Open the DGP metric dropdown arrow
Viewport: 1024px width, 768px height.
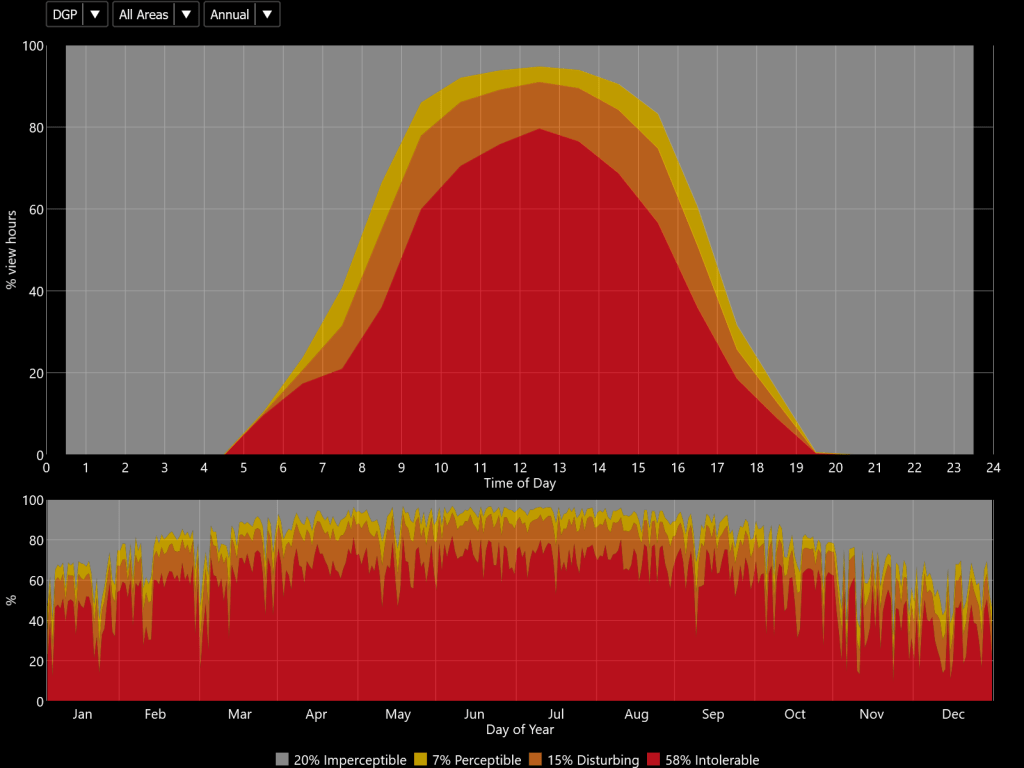click(95, 15)
